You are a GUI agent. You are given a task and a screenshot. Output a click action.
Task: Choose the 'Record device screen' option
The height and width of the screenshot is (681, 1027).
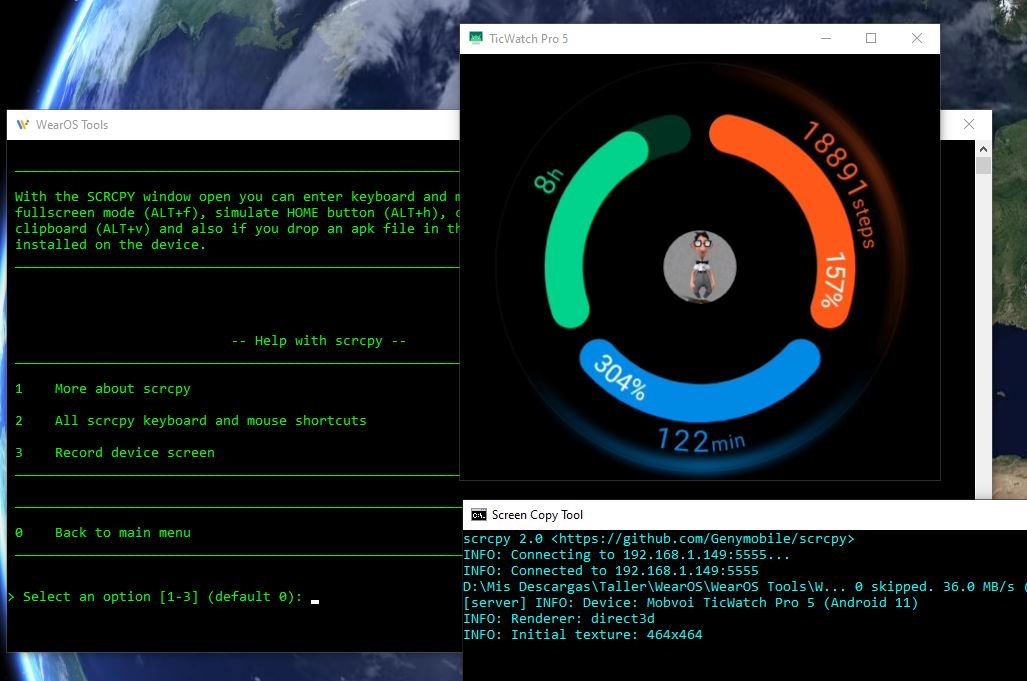[x=134, y=453]
